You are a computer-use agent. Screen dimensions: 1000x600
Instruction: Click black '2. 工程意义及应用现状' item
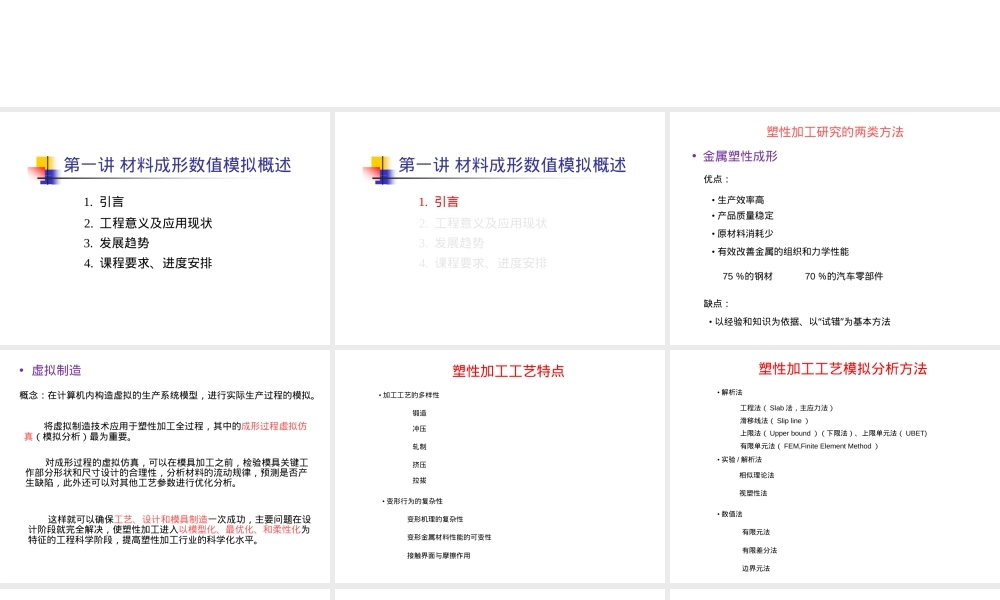click(x=148, y=223)
